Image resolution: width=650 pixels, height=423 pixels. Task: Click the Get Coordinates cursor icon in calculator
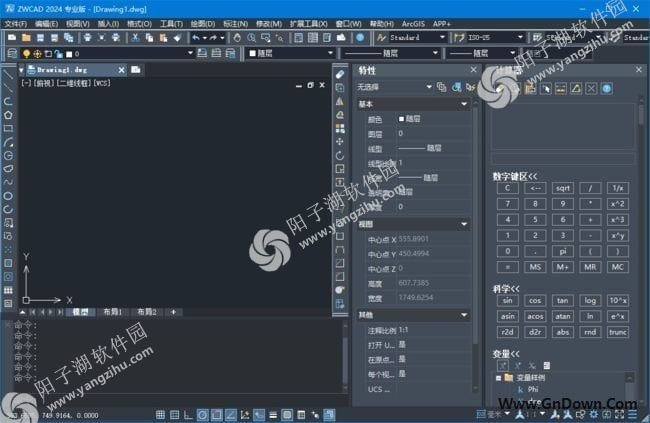tap(546, 88)
